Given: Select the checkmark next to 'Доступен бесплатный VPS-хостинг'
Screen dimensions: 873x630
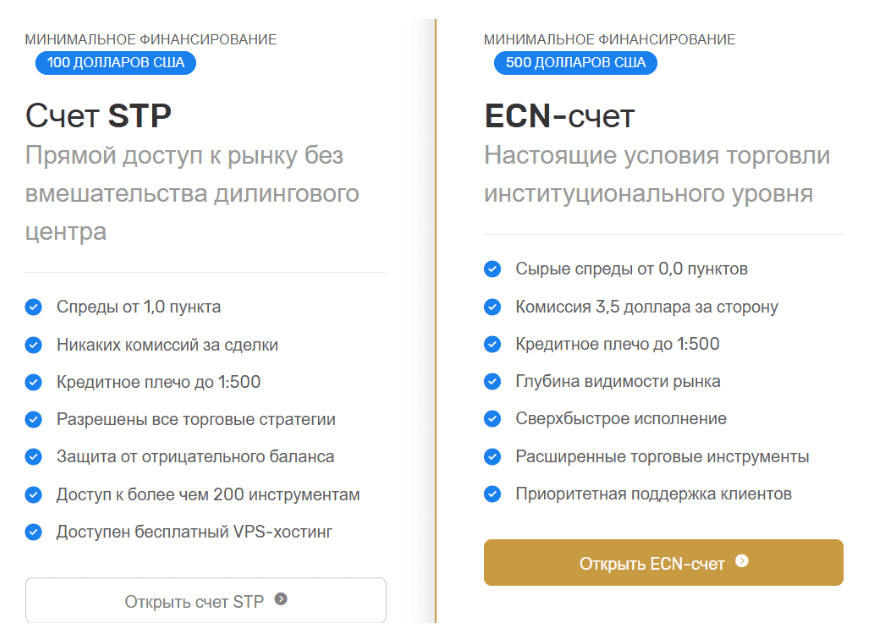Looking at the screenshot, I should coord(35,532).
